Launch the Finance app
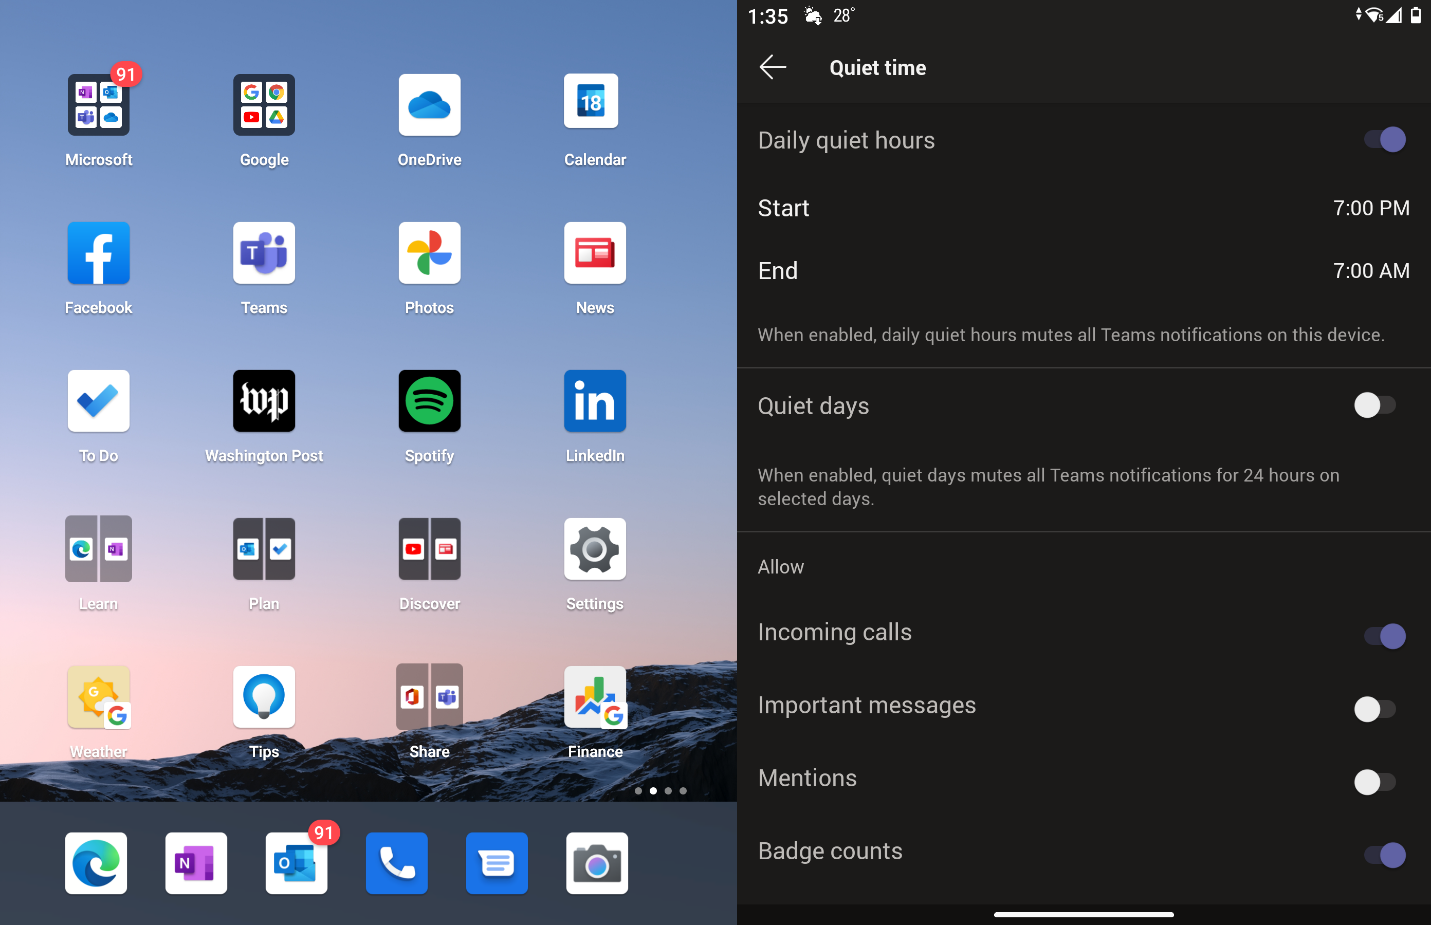Image resolution: width=1431 pixels, height=925 pixels. pyautogui.click(x=595, y=697)
